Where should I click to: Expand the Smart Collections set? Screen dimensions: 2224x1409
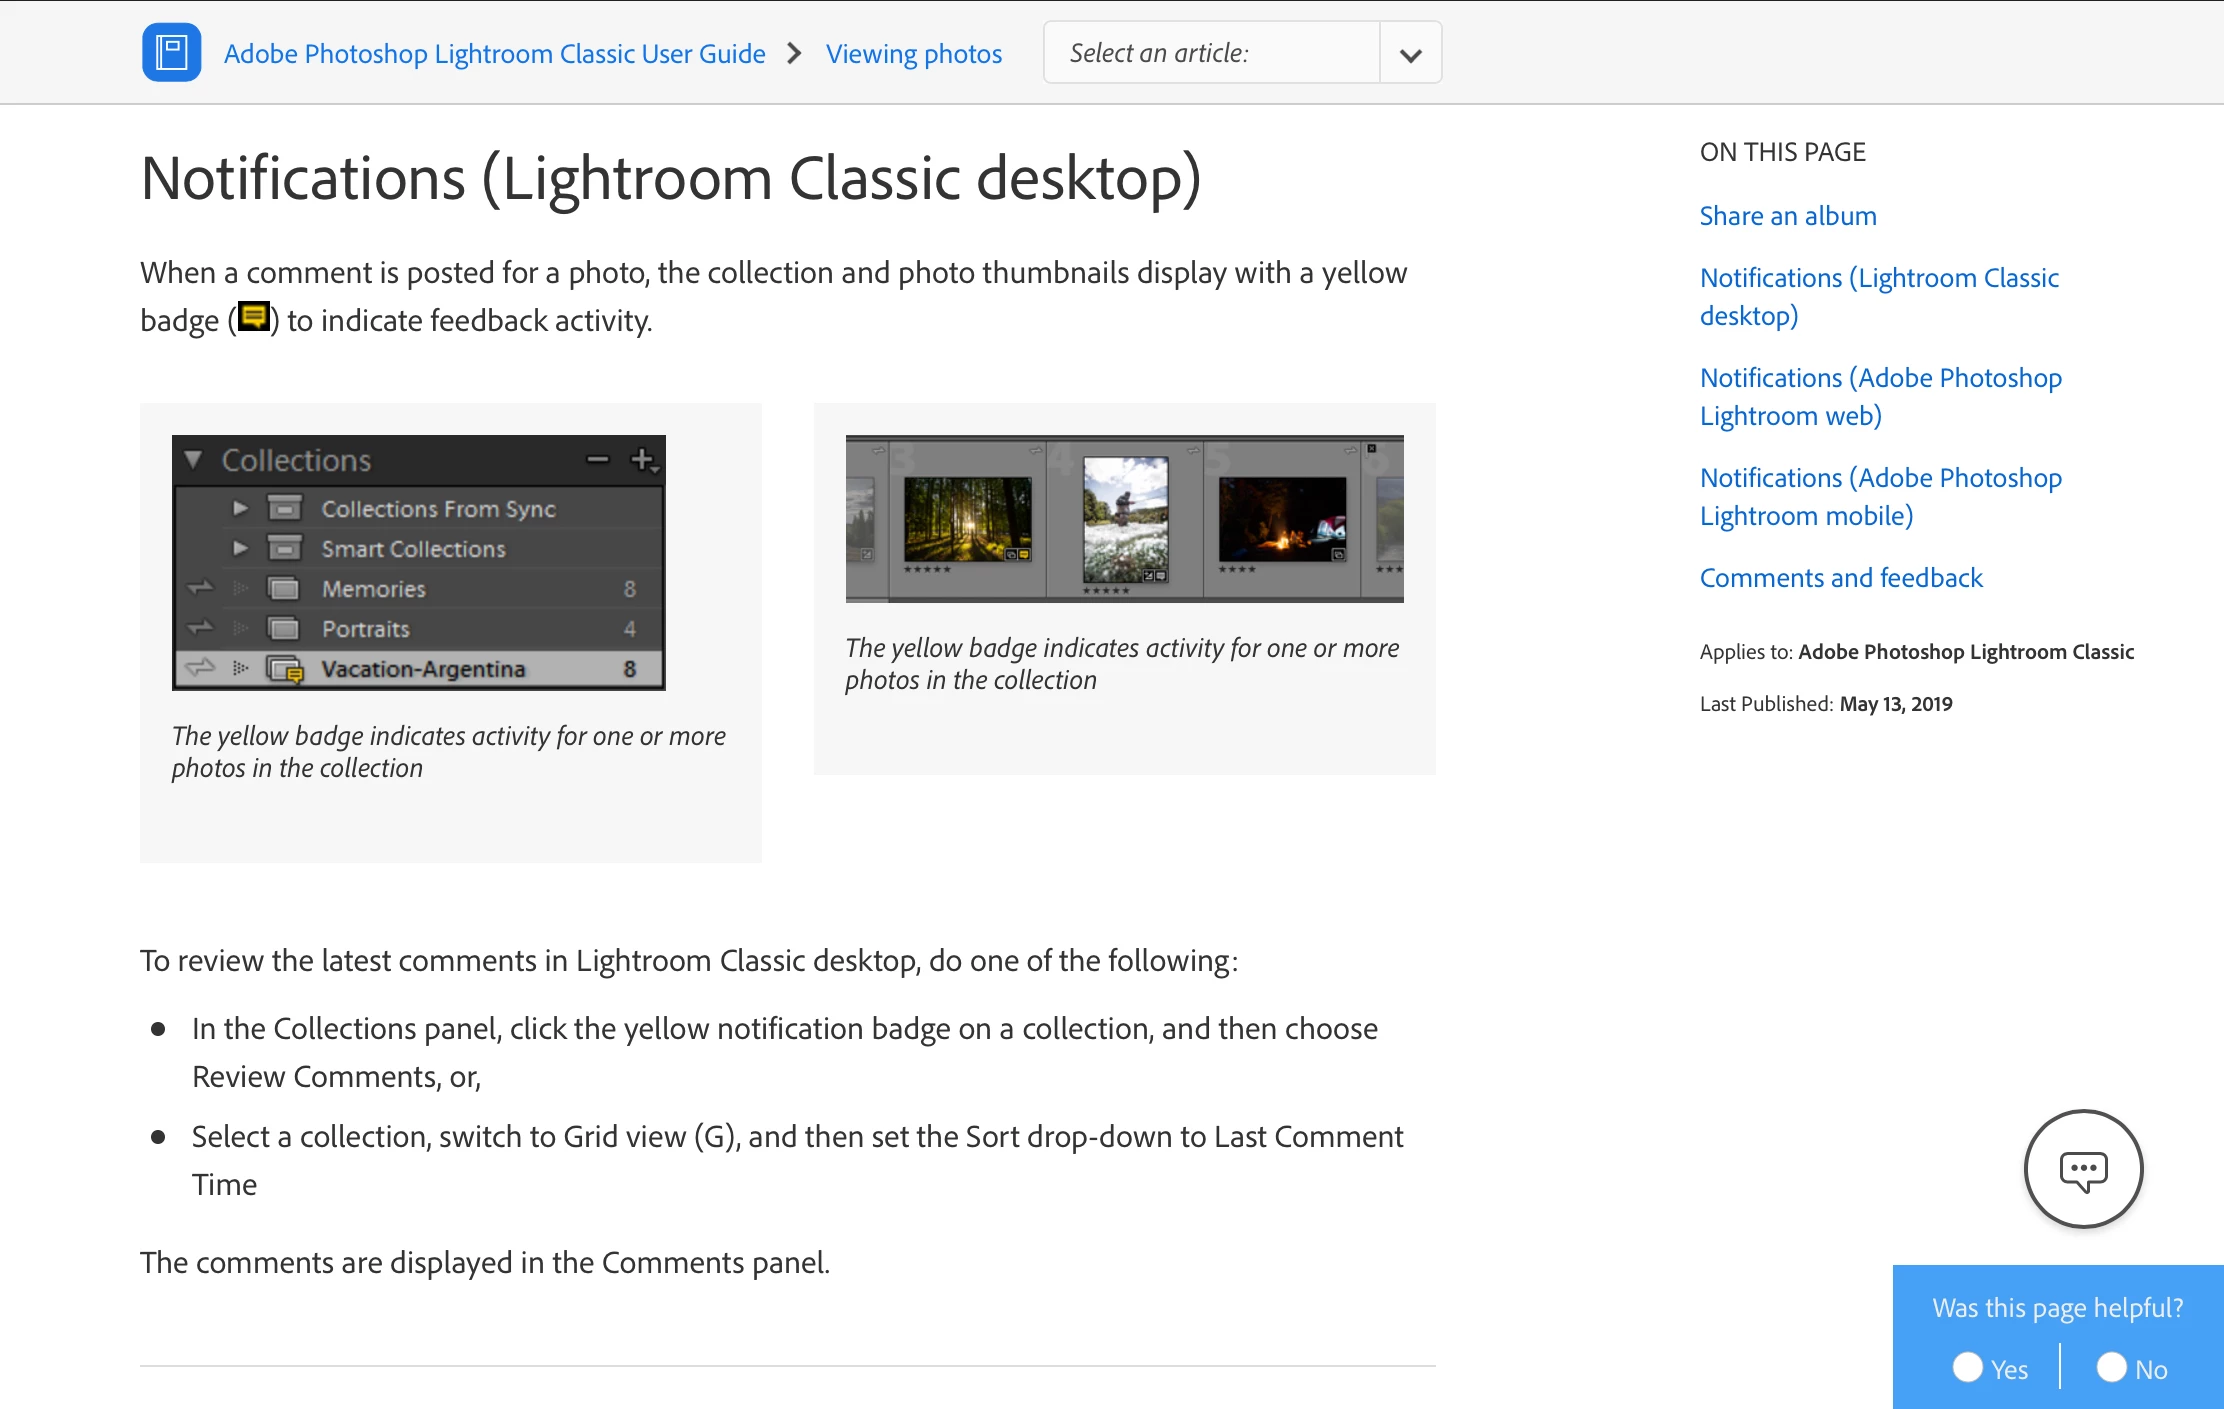[240, 548]
